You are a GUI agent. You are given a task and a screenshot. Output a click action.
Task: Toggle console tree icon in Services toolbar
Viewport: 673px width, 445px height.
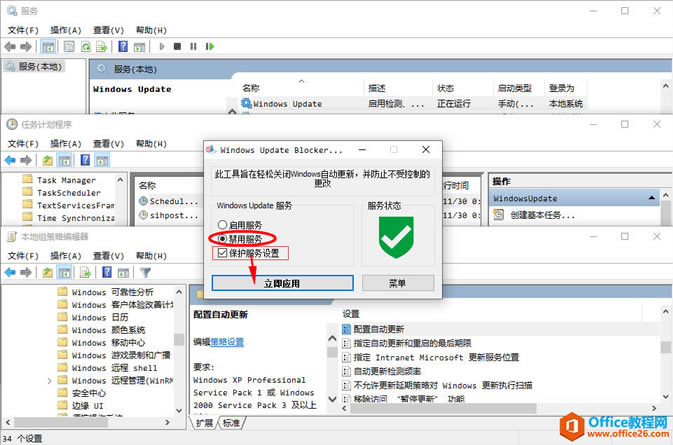(x=48, y=46)
